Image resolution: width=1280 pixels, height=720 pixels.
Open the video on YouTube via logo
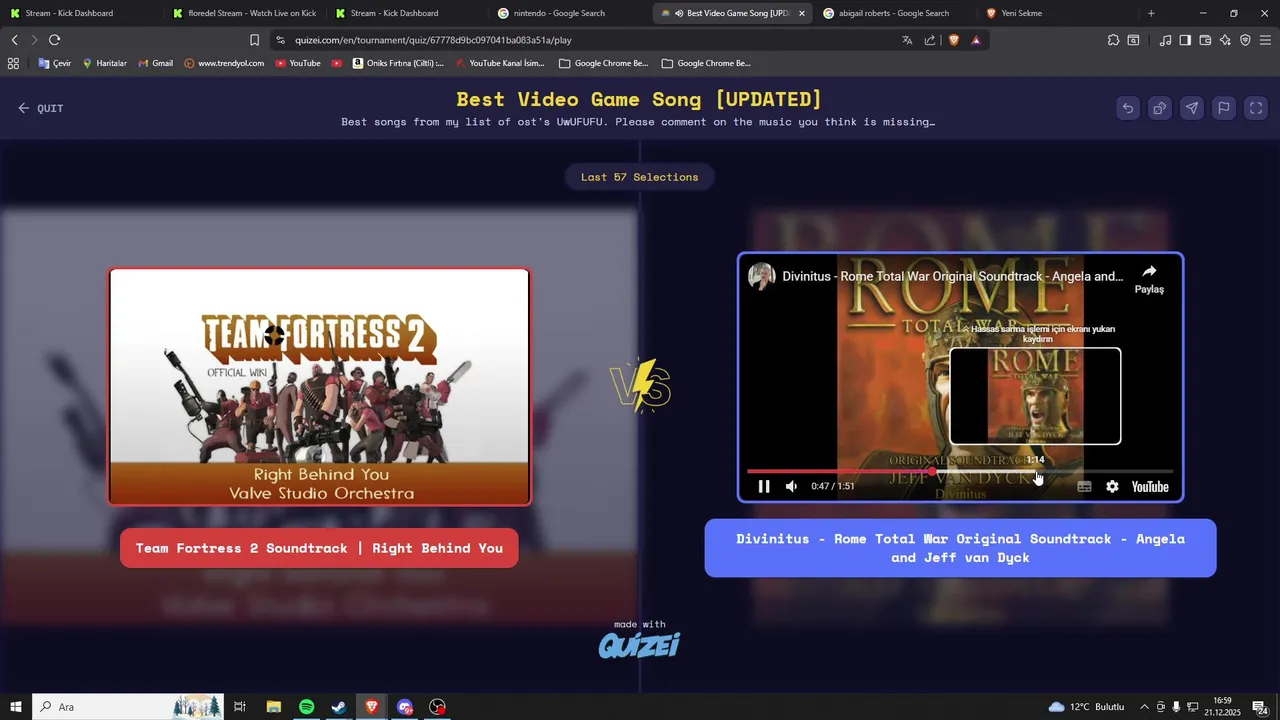(1150, 487)
